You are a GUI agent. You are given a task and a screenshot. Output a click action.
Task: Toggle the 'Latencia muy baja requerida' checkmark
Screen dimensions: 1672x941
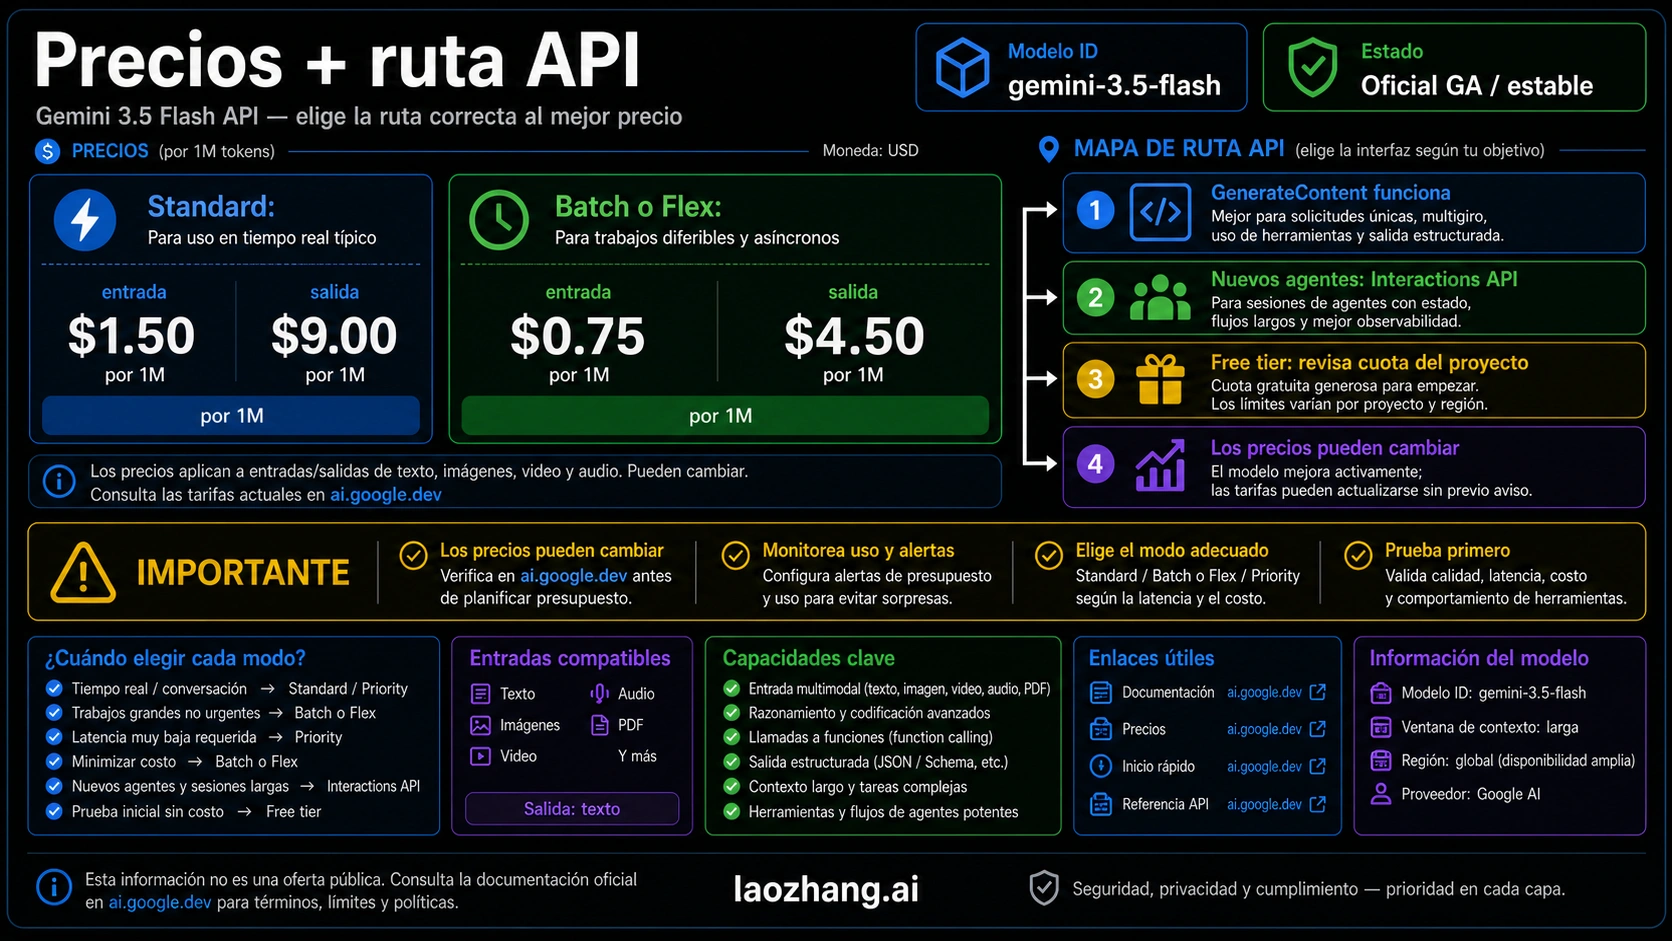54,737
